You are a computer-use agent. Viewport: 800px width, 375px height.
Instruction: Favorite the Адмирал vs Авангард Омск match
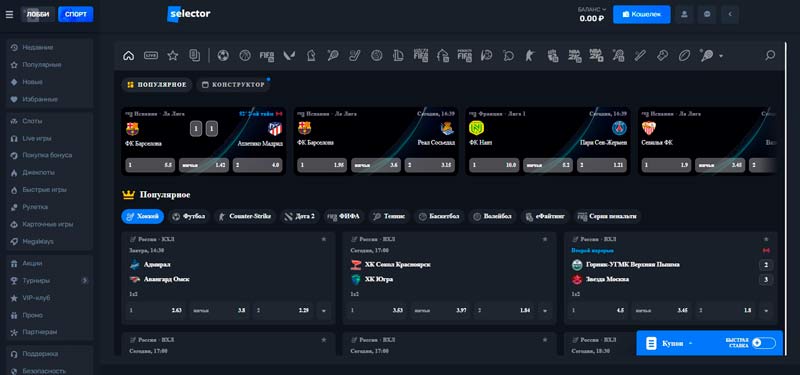pyautogui.click(x=323, y=239)
